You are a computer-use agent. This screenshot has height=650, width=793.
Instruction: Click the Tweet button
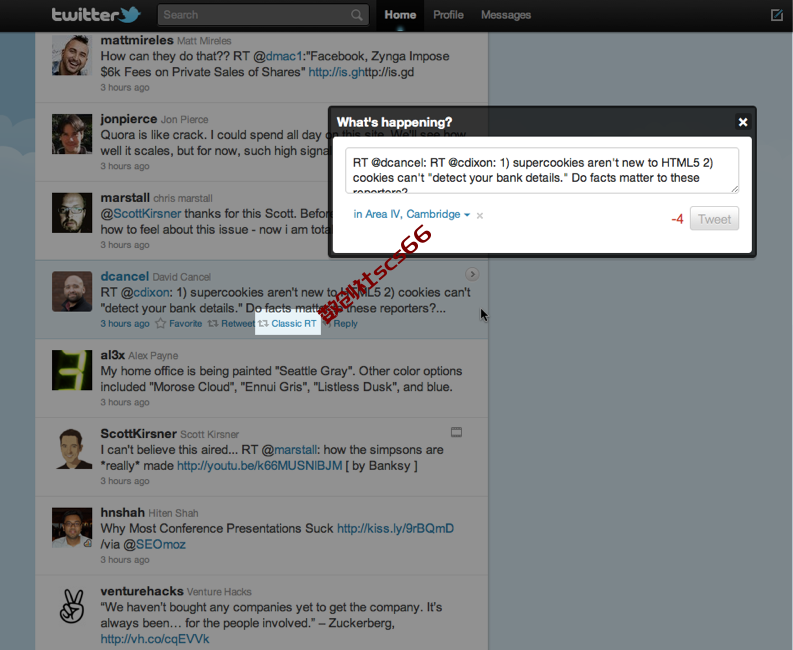(714, 219)
